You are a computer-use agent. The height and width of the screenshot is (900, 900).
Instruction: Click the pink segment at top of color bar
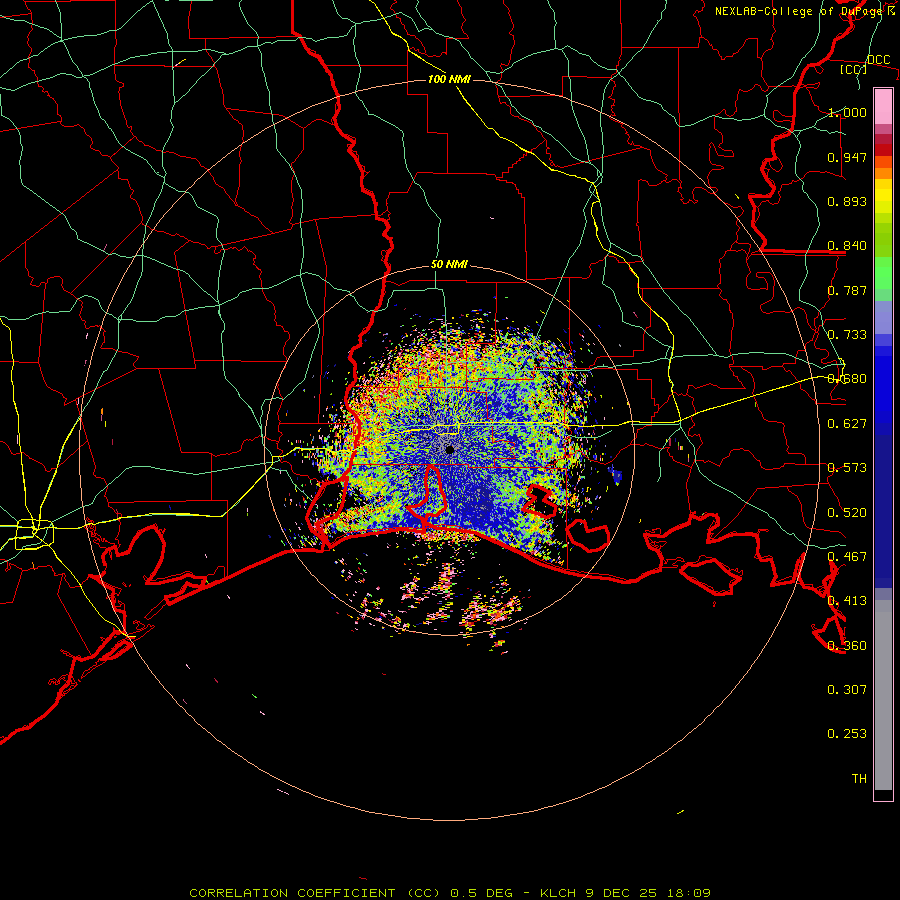click(883, 107)
